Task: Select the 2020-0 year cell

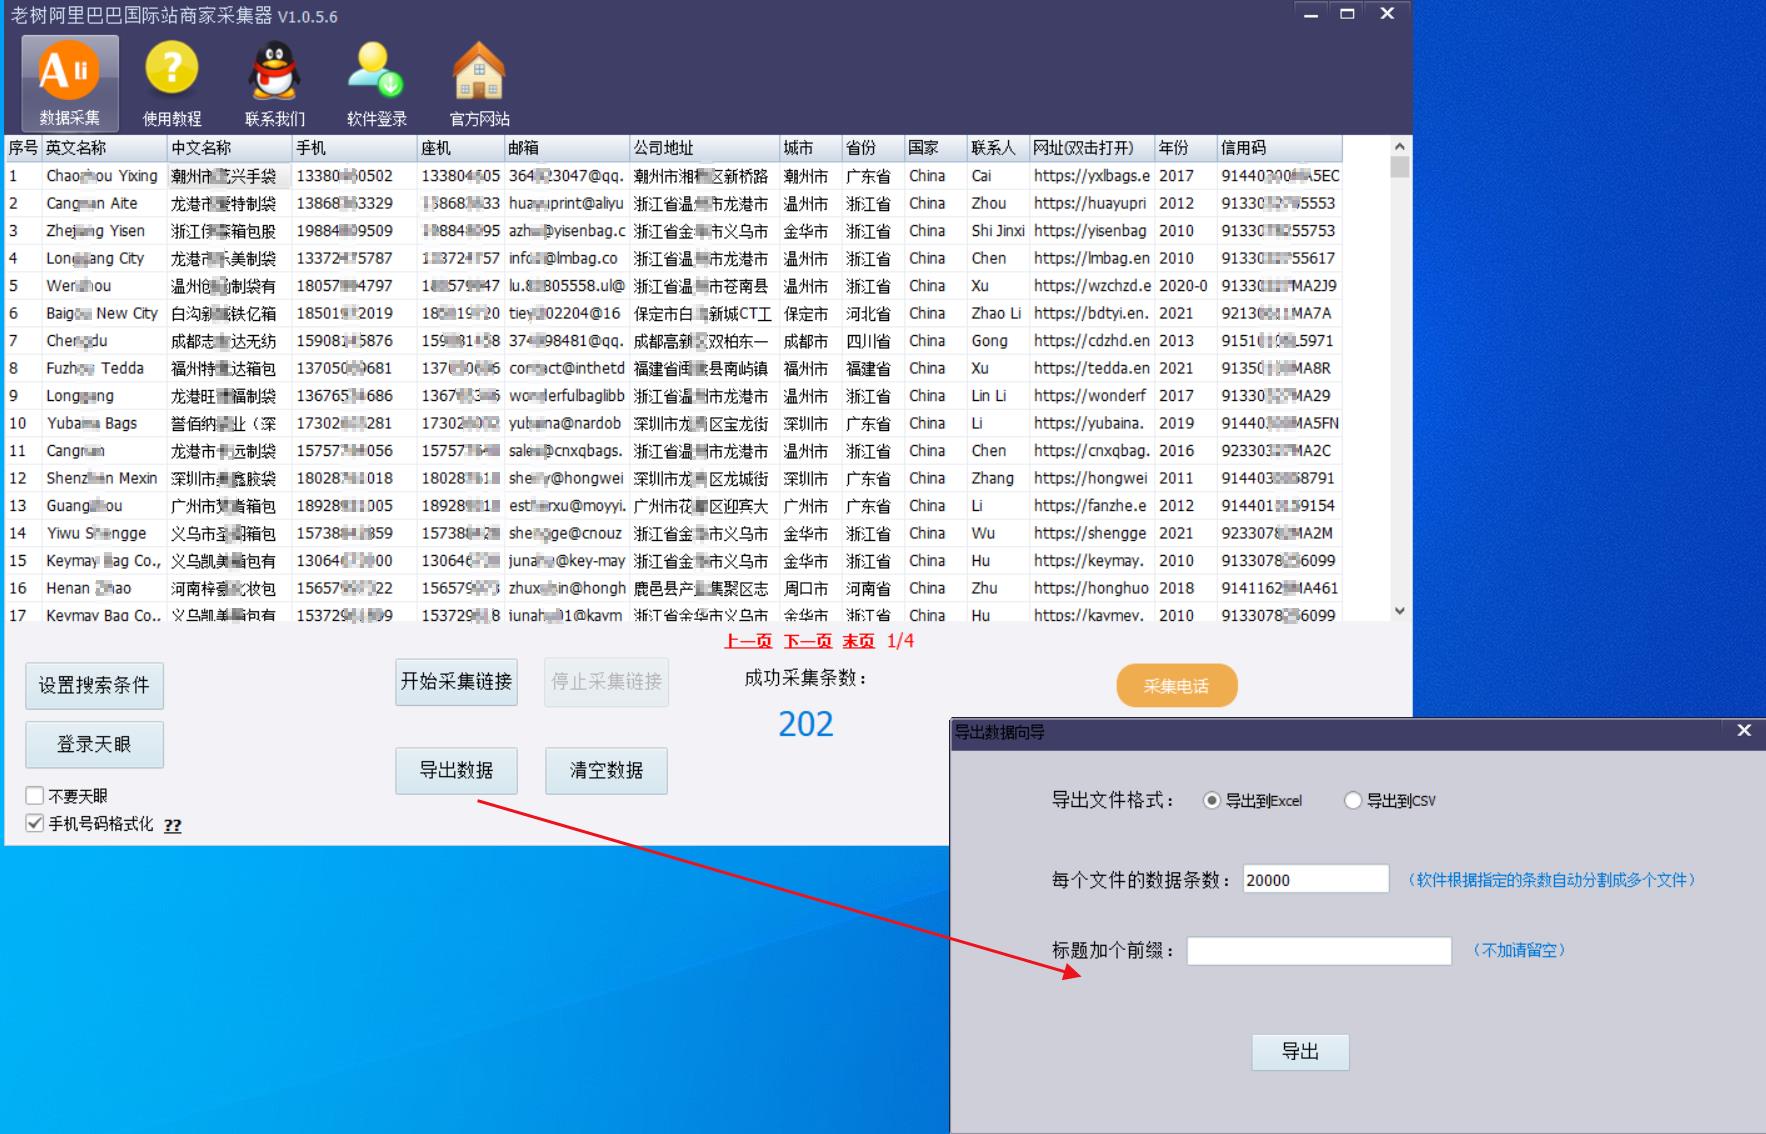Action: [1185, 286]
